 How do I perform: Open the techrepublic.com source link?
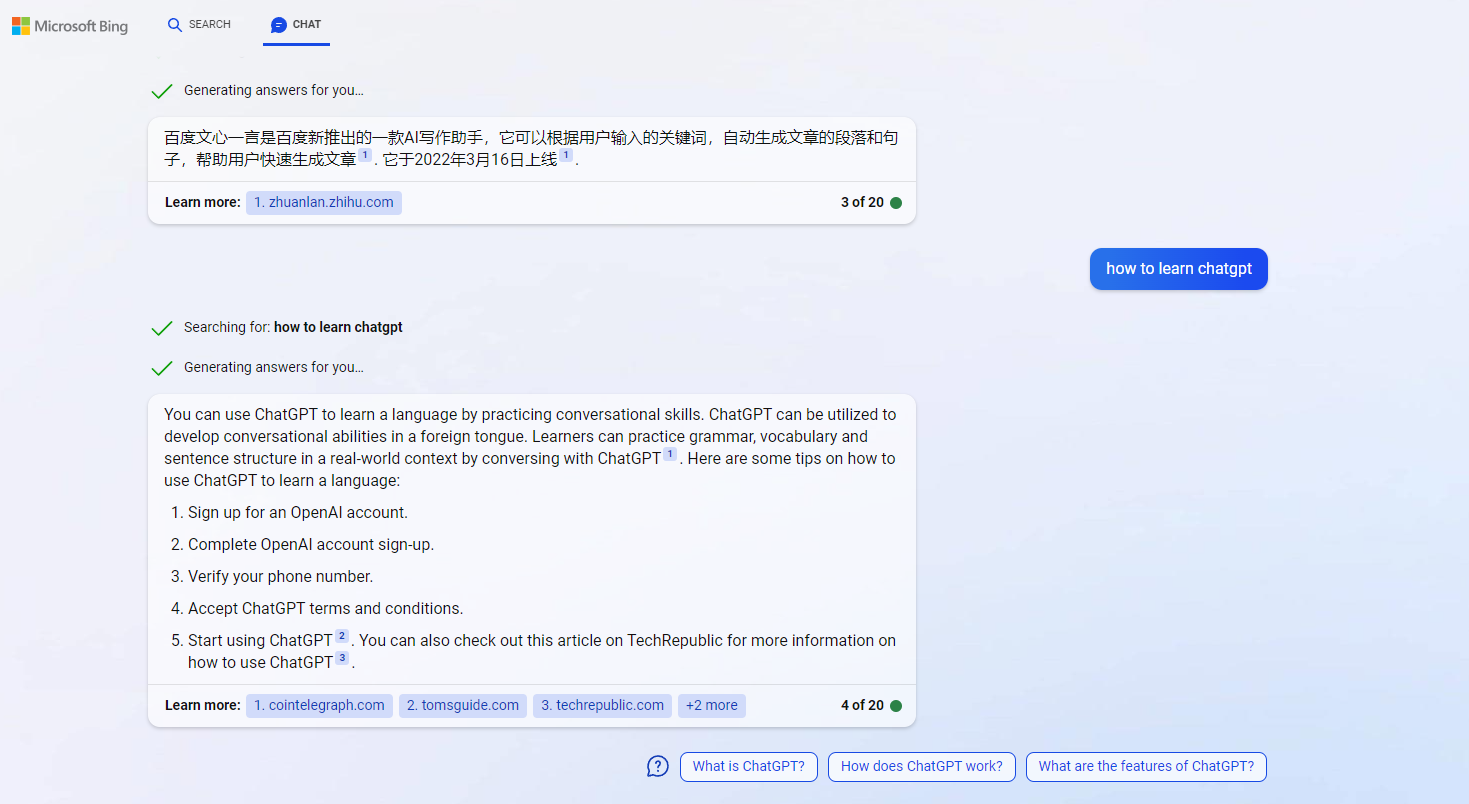pos(602,705)
